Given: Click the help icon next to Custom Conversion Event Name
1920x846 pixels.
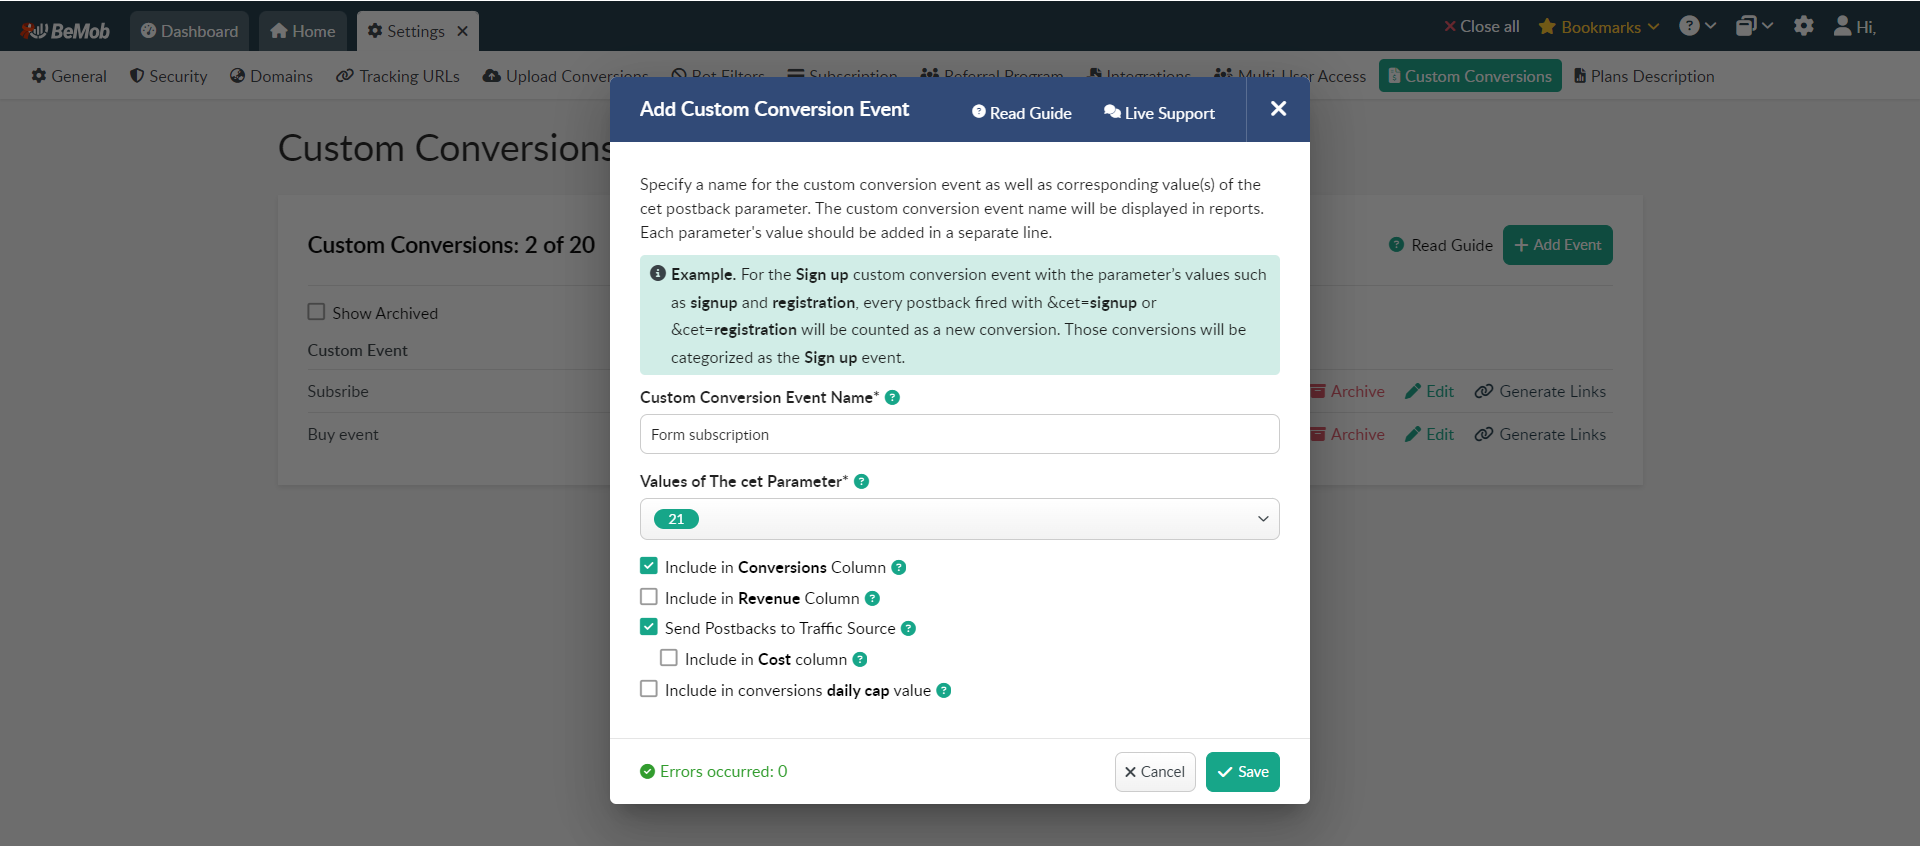Looking at the screenshot, I should (892, 398).
